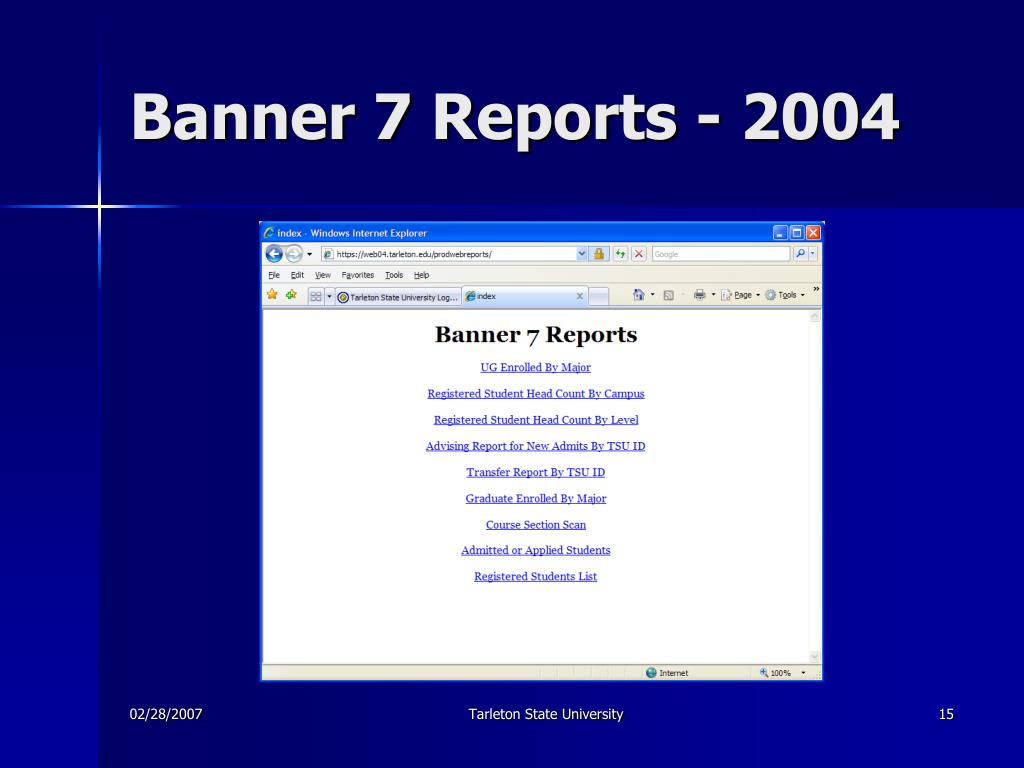Screen dimensions: 1024x768
Task: Open the Admitted or Applied Students link
Action: [536, 550]
